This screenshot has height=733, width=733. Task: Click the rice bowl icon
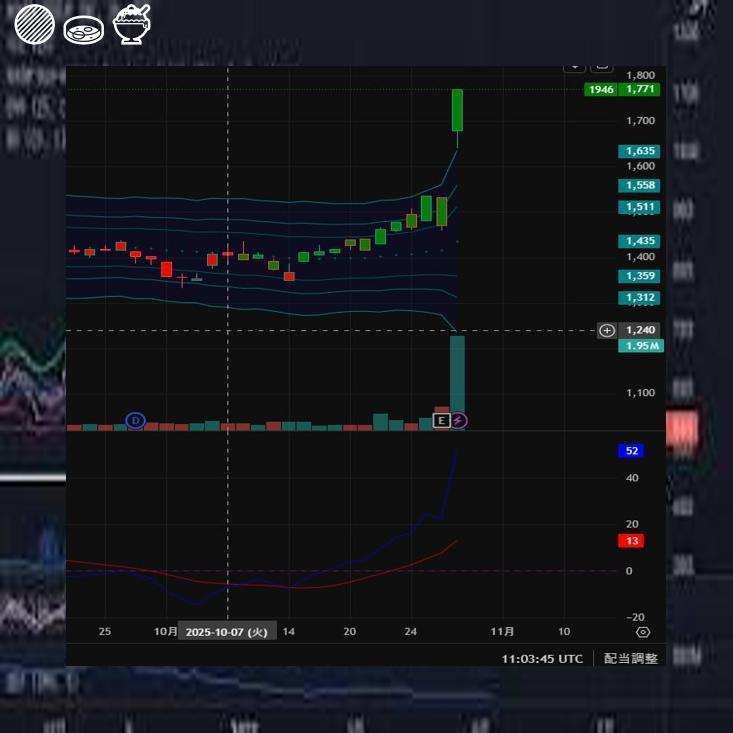[x=132, y=24]
